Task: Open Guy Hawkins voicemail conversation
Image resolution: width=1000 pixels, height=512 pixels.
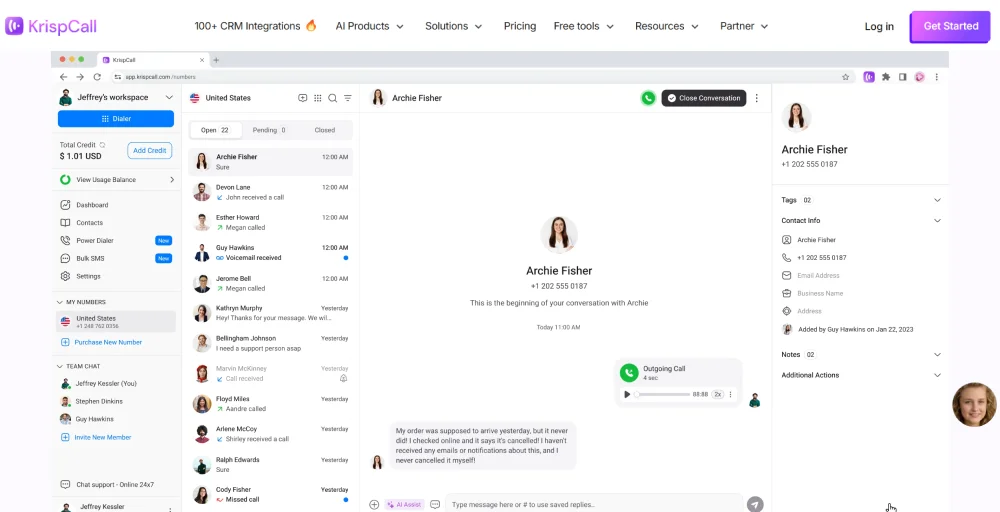Action: point(270,252)
